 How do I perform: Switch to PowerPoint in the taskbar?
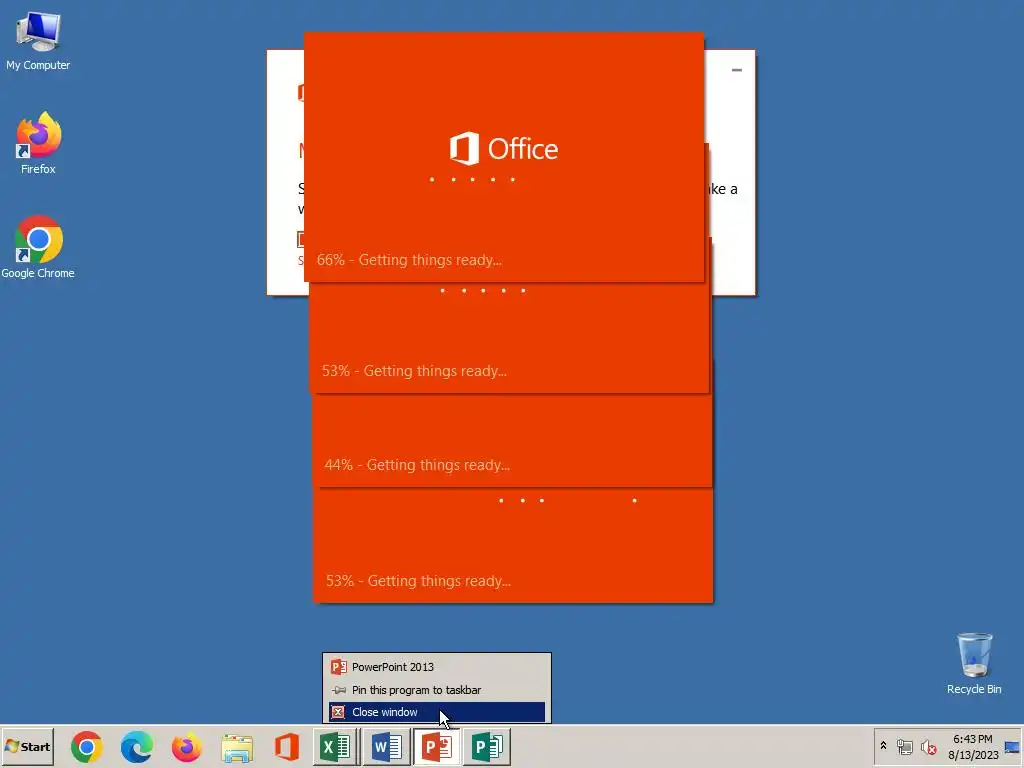pos(436,746)
